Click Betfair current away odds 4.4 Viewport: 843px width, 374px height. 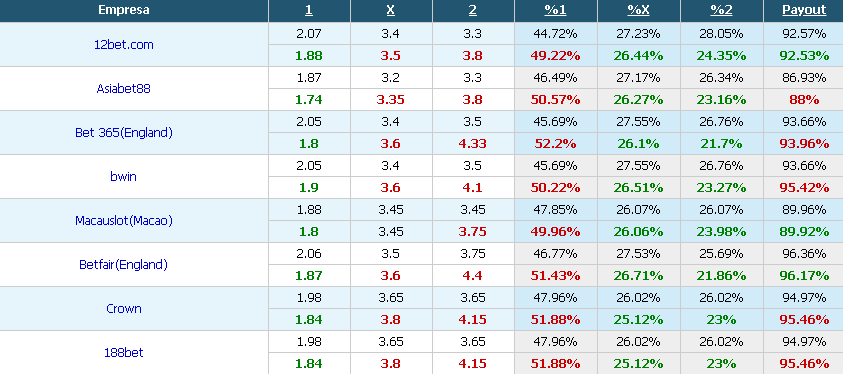coord(473,276)
